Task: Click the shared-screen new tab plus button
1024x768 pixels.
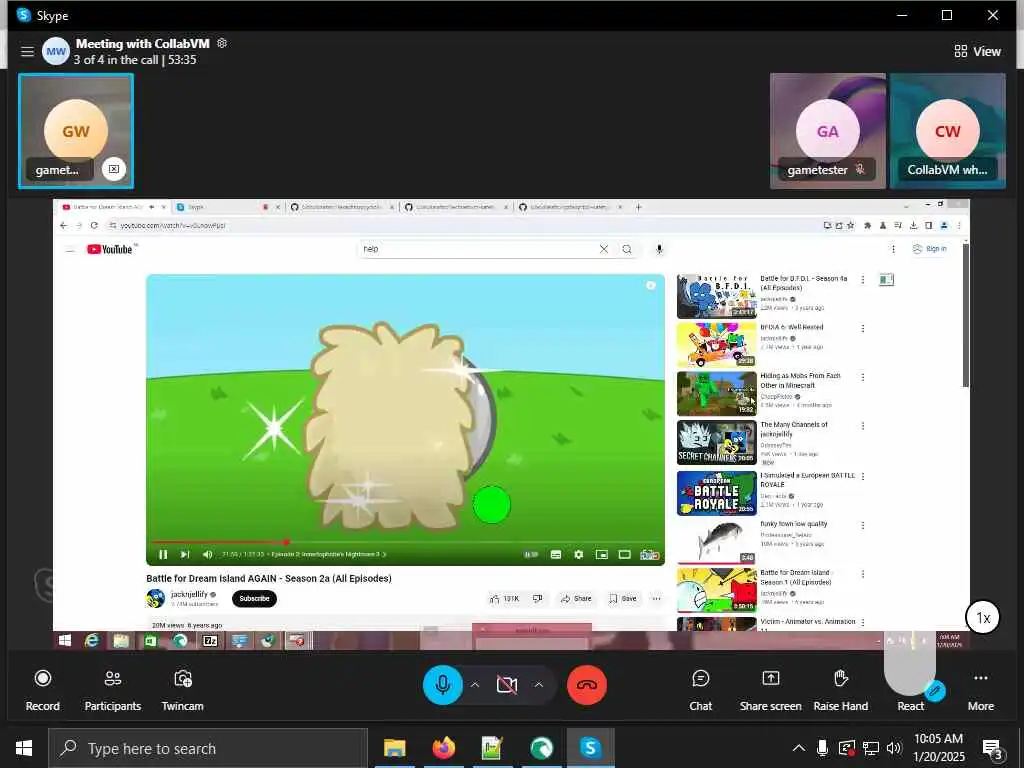Action: click(x=639, y=207)
